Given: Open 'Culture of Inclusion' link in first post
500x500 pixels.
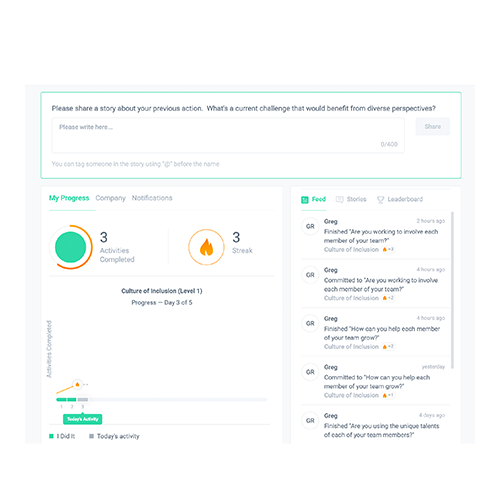Looking at the screenshot, I should click(351, 249).
